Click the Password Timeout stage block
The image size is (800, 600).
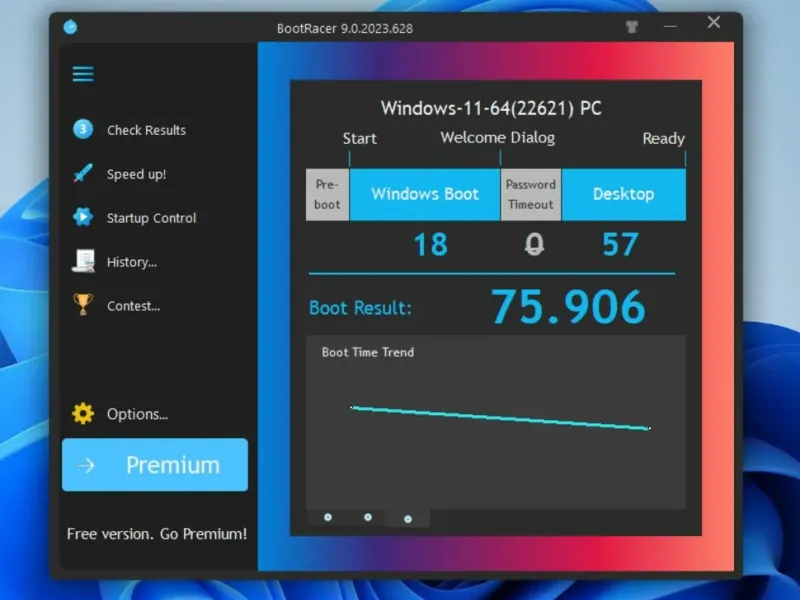[x=531, y=194]
